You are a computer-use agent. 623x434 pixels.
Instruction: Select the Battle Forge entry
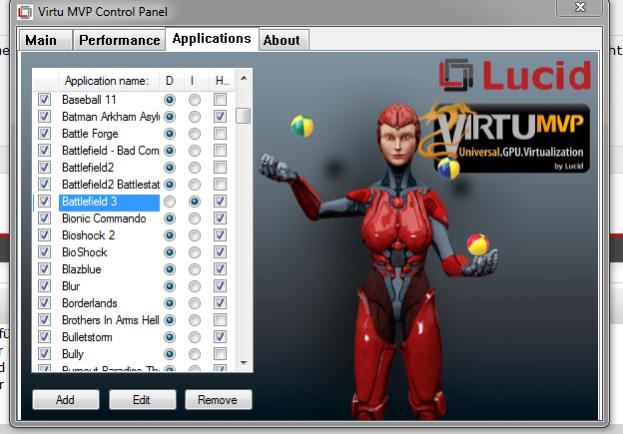point(90,134)
